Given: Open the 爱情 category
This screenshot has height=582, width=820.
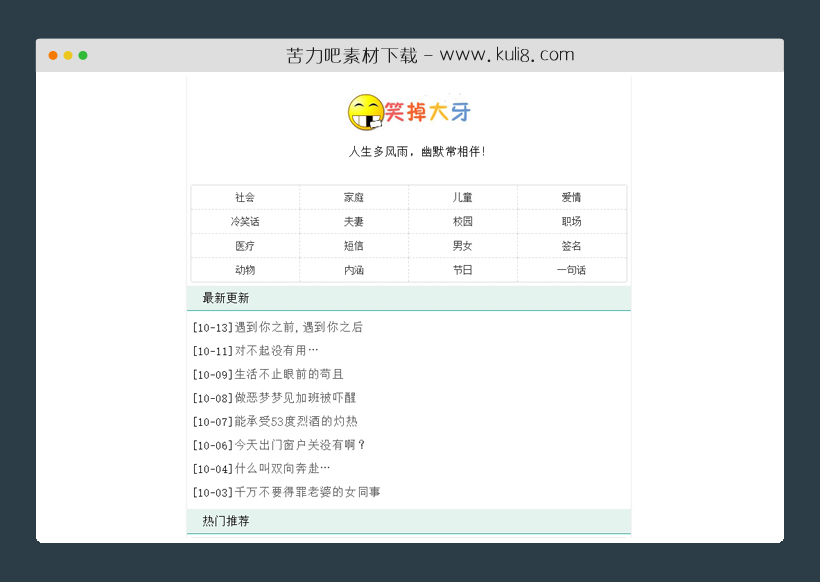Looking at the screenshot, I should [x=571, y=197].
